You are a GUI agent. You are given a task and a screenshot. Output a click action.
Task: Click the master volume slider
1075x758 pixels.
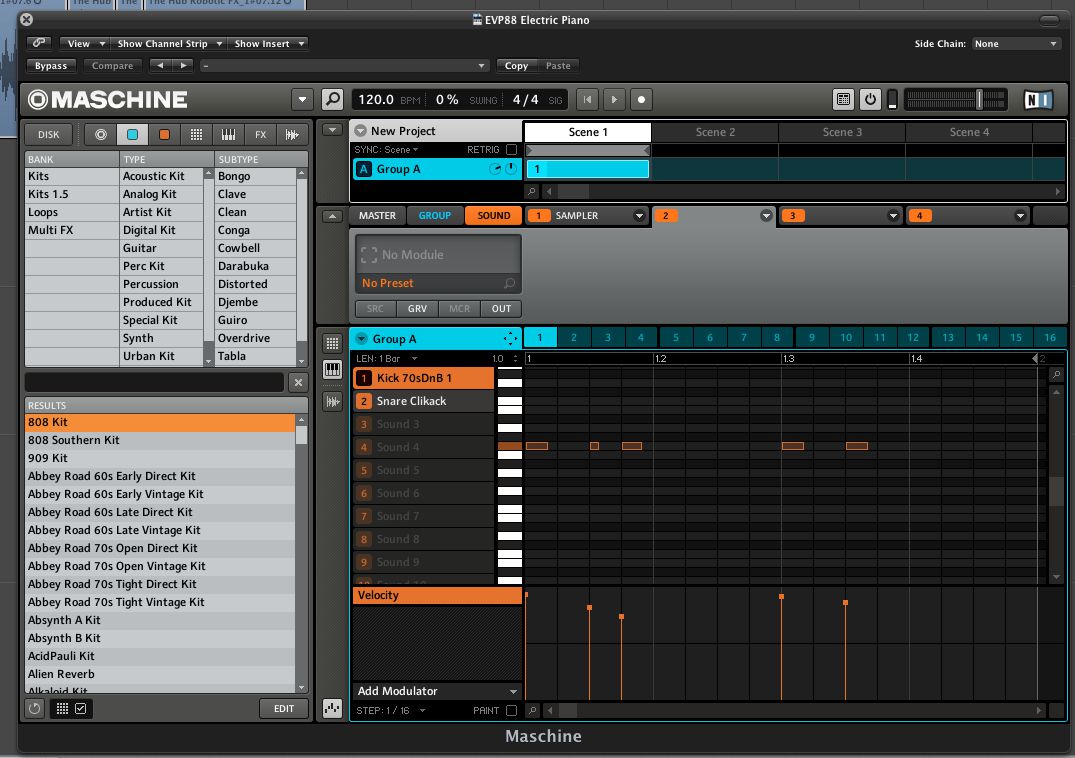(x=956, y=99)
